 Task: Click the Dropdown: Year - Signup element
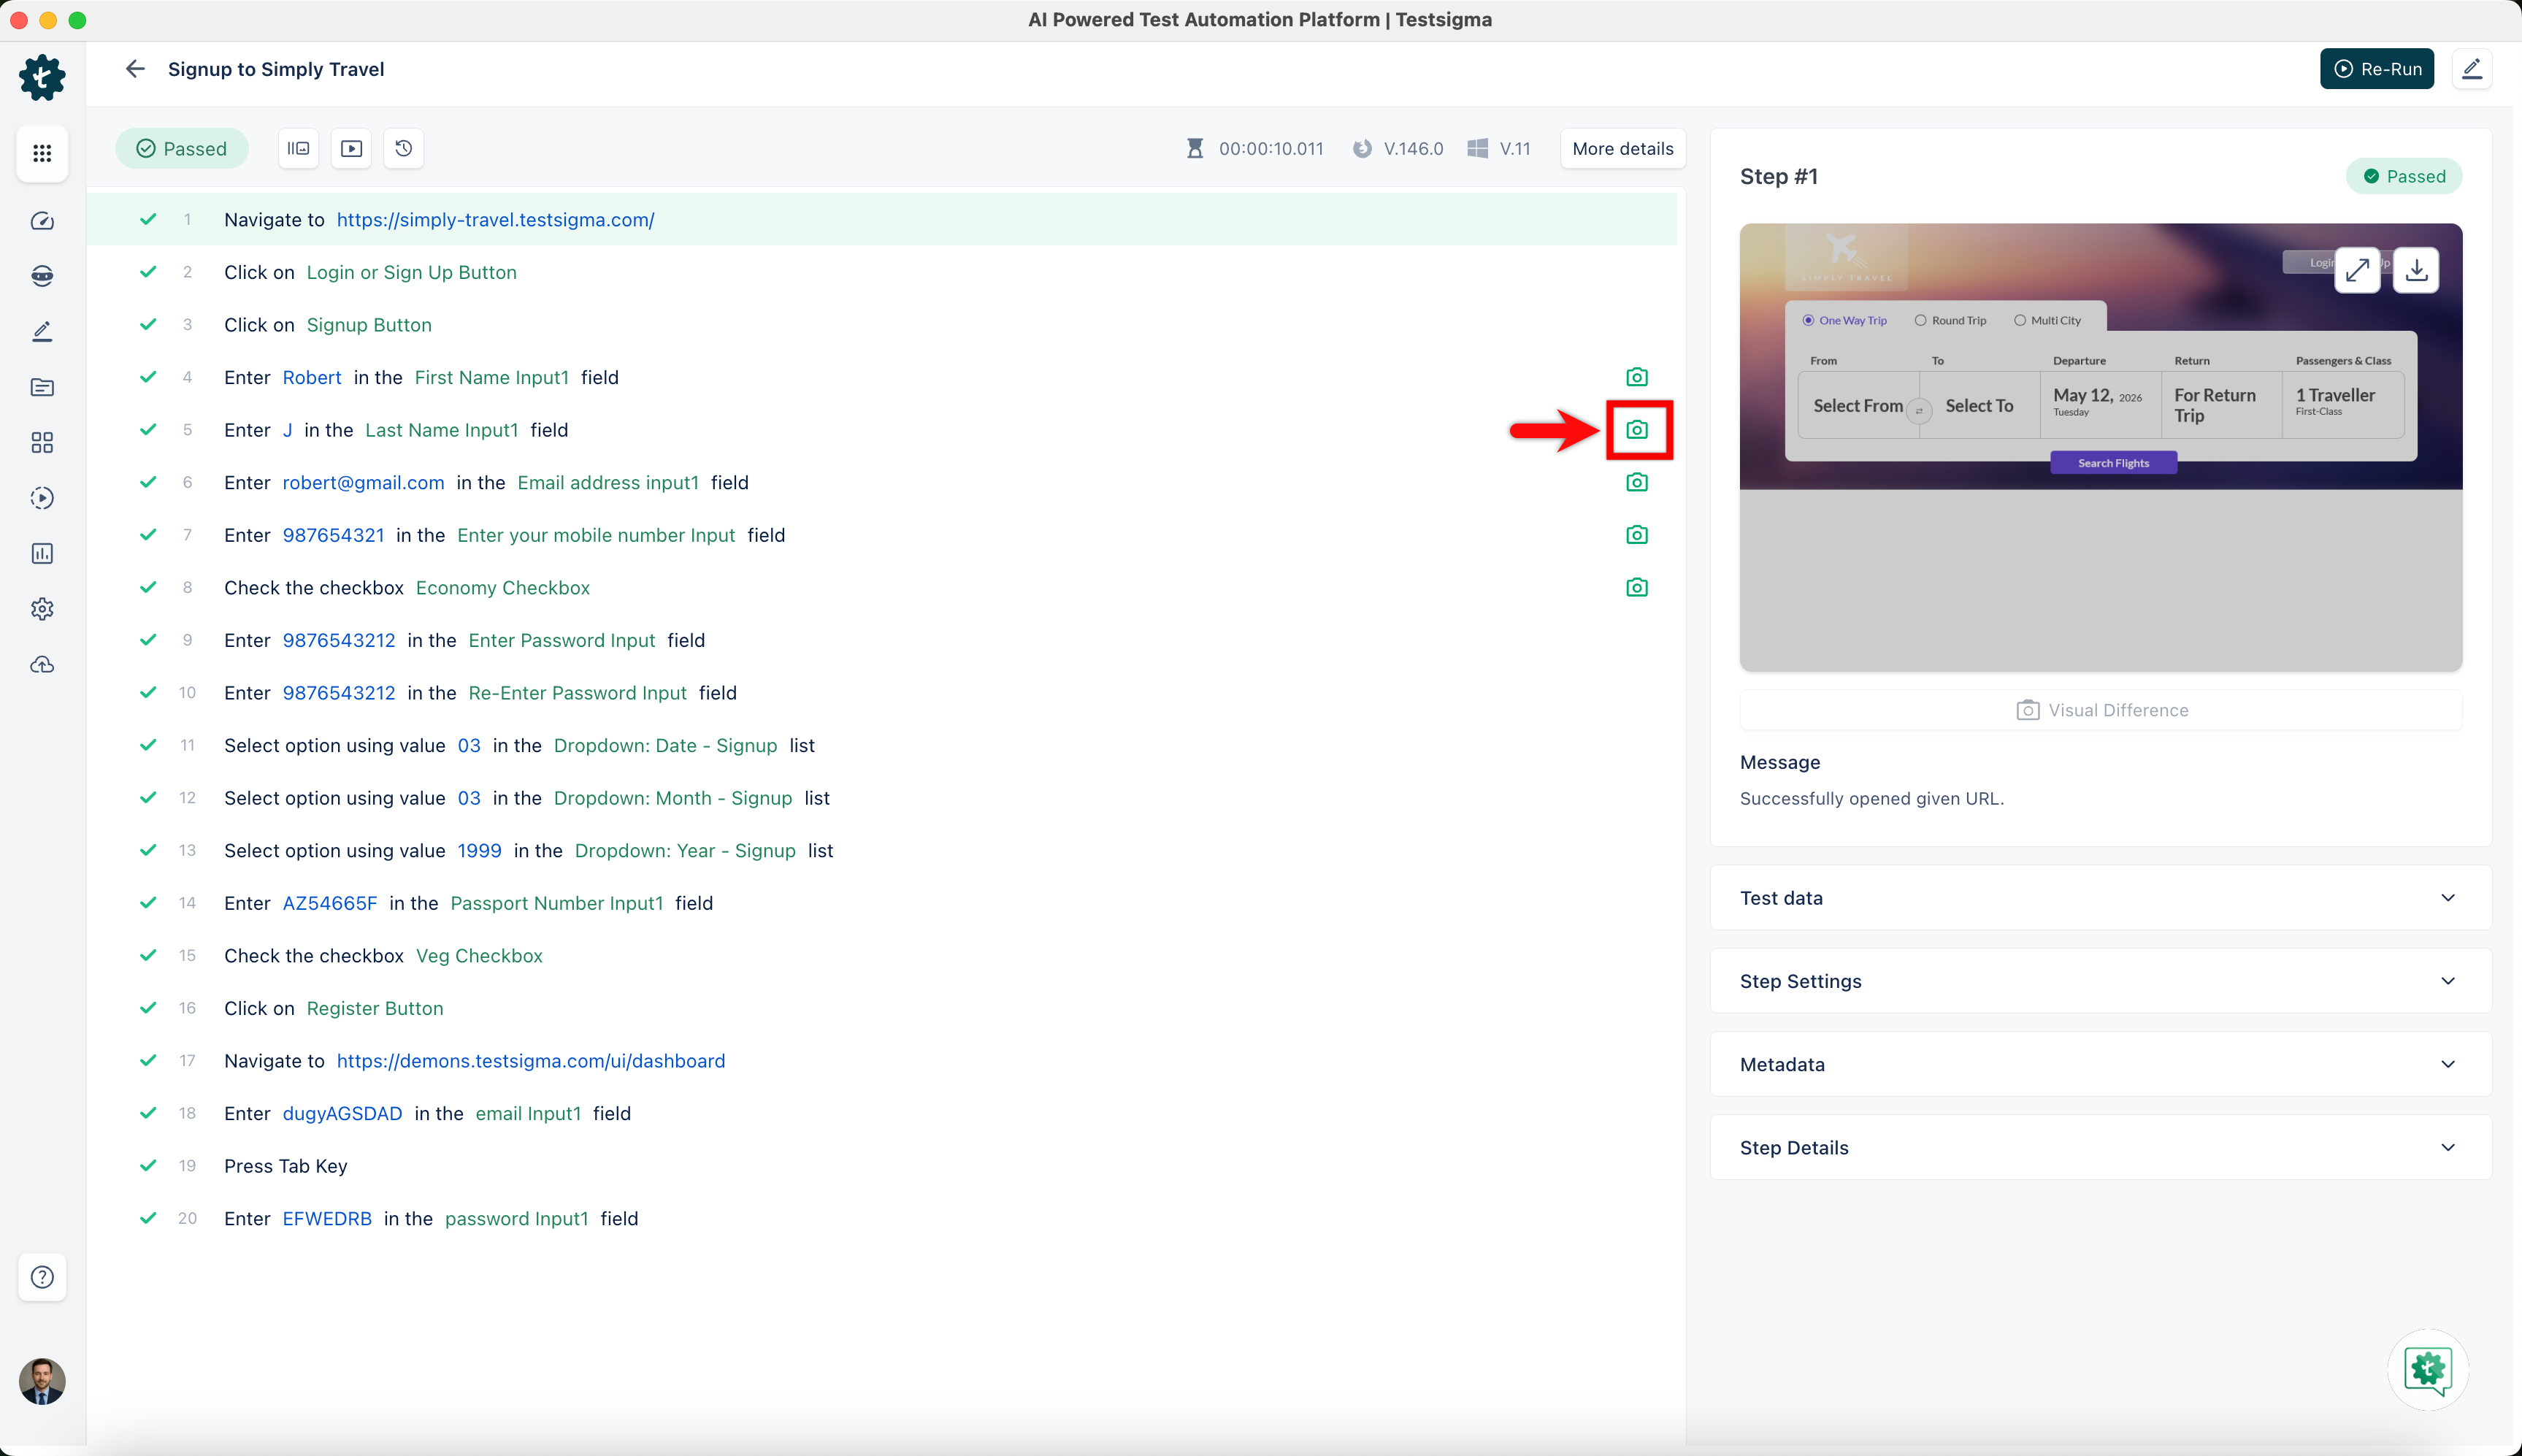tap(686, 851)
